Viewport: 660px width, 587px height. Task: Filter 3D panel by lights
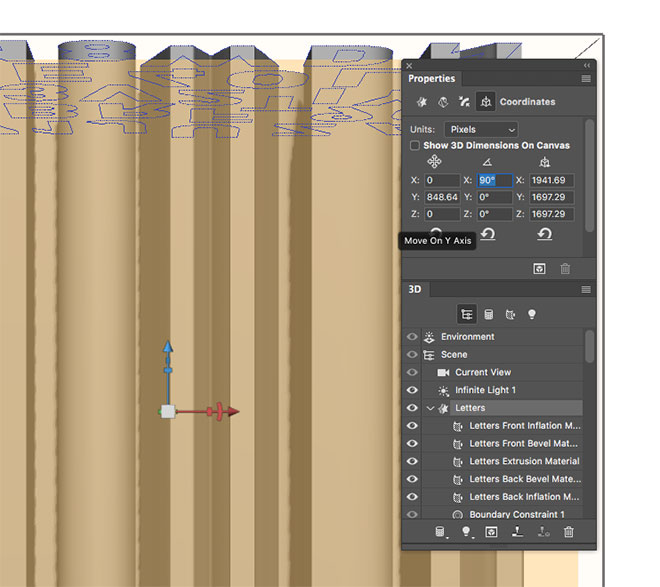point(532,314)
